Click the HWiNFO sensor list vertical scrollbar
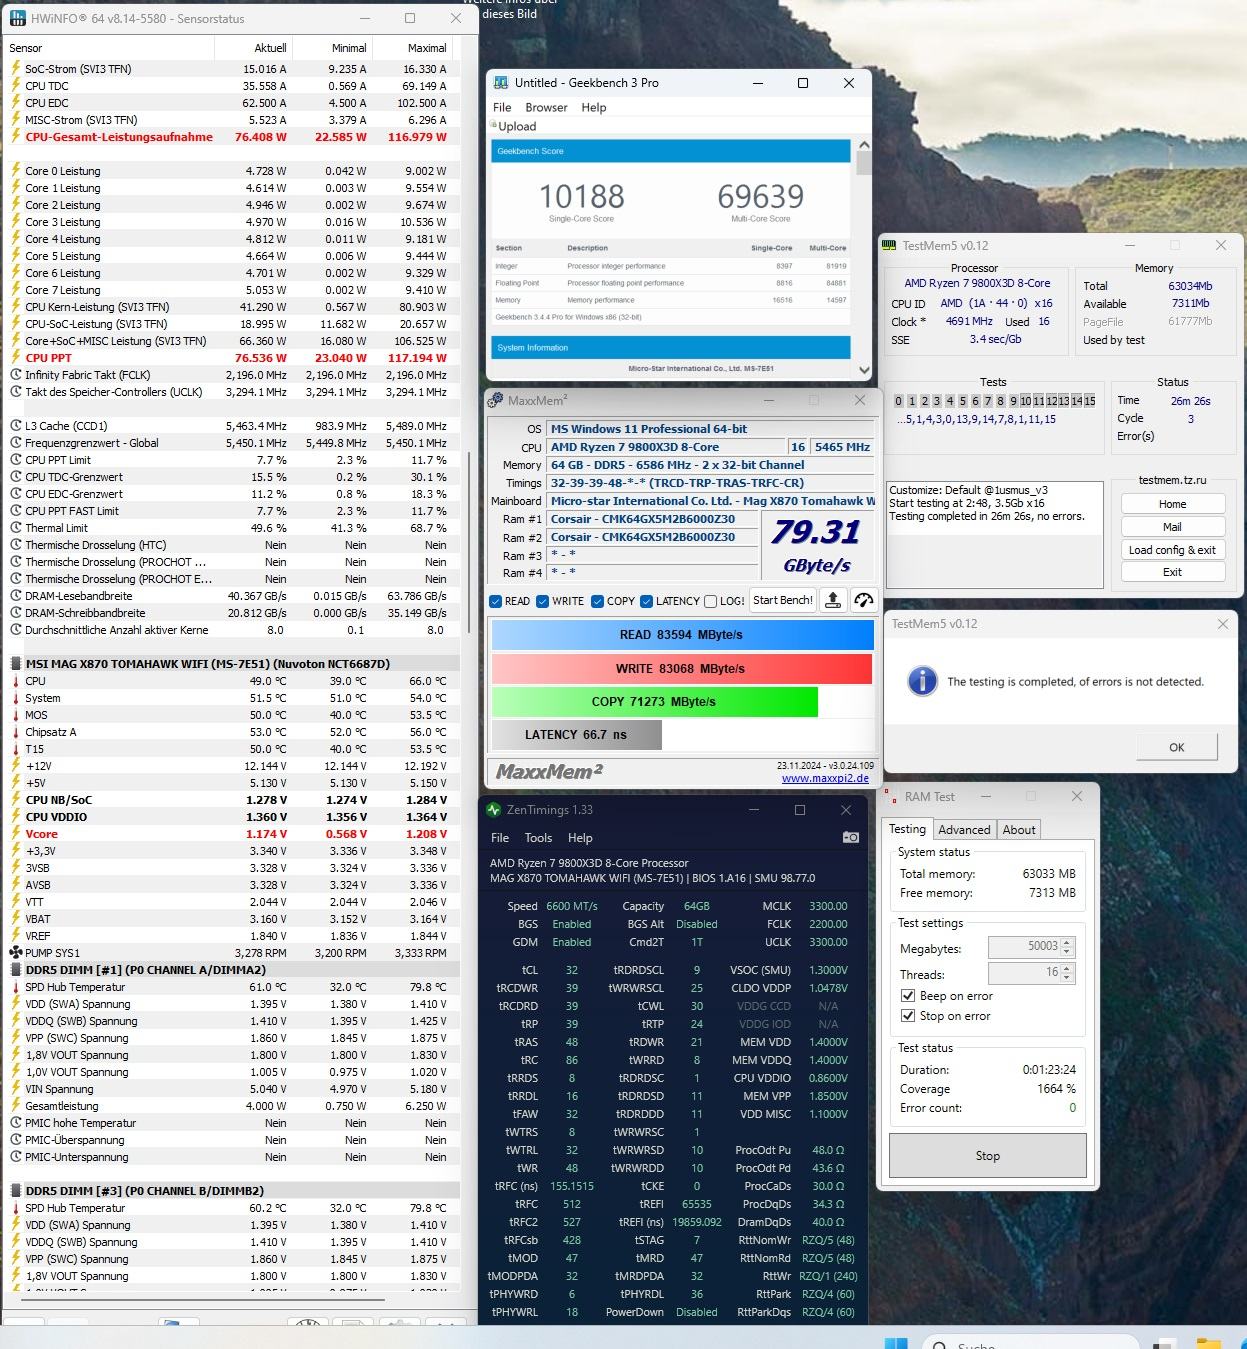The width and height of the screenshot is (1247, 1349). click(468, 542)
